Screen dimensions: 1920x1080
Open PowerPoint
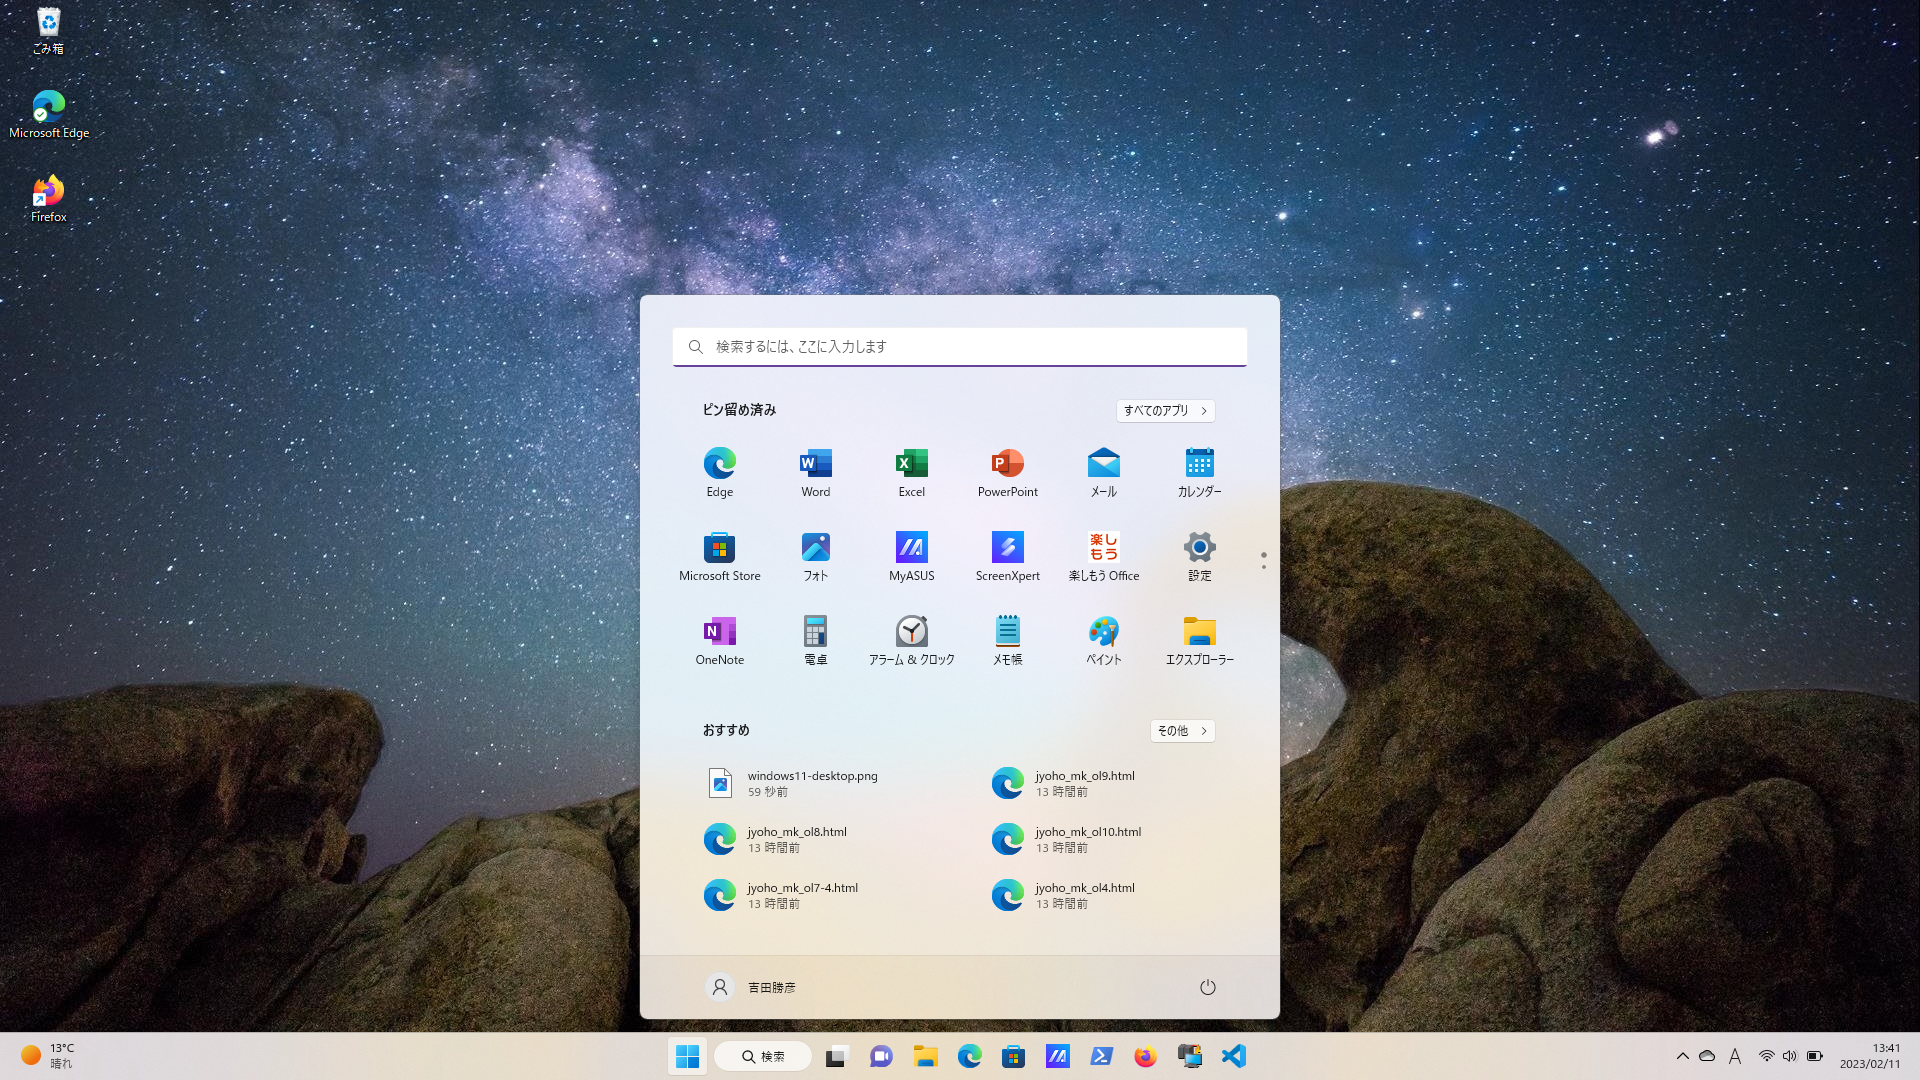click(1007, 472)
